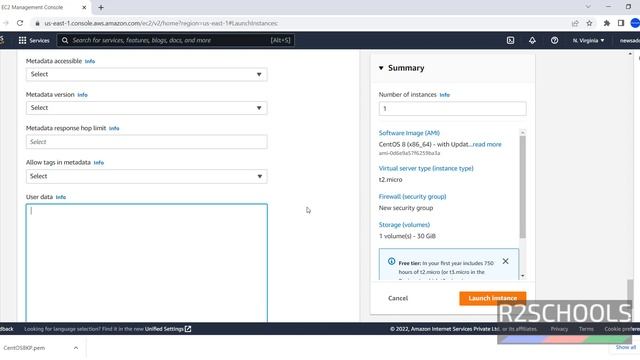Focus the AWS services search box

(x=176, y=40)
